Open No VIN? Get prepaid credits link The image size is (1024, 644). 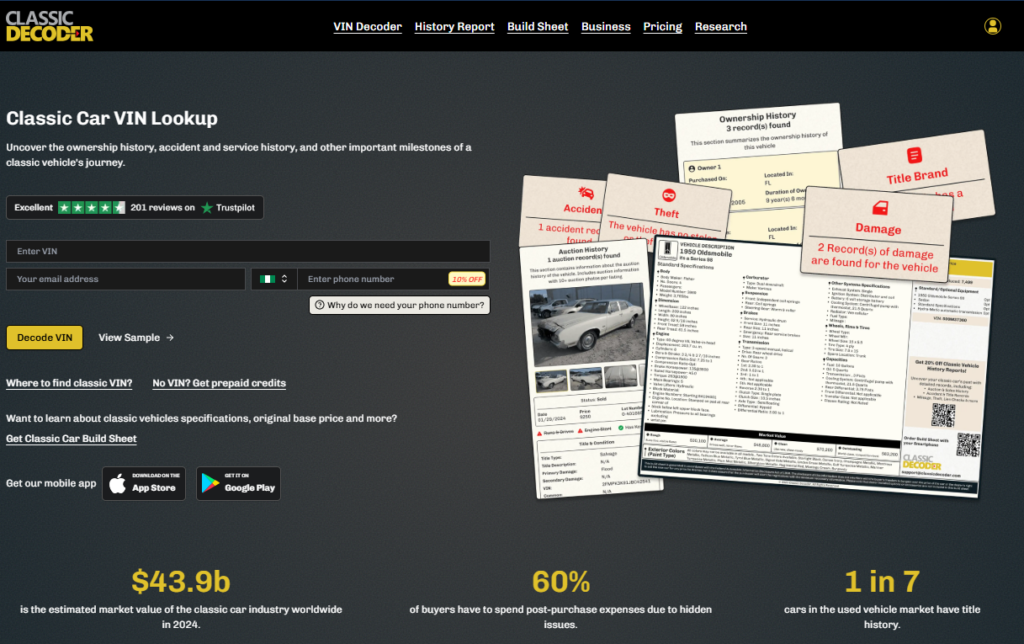click(219, 383)
